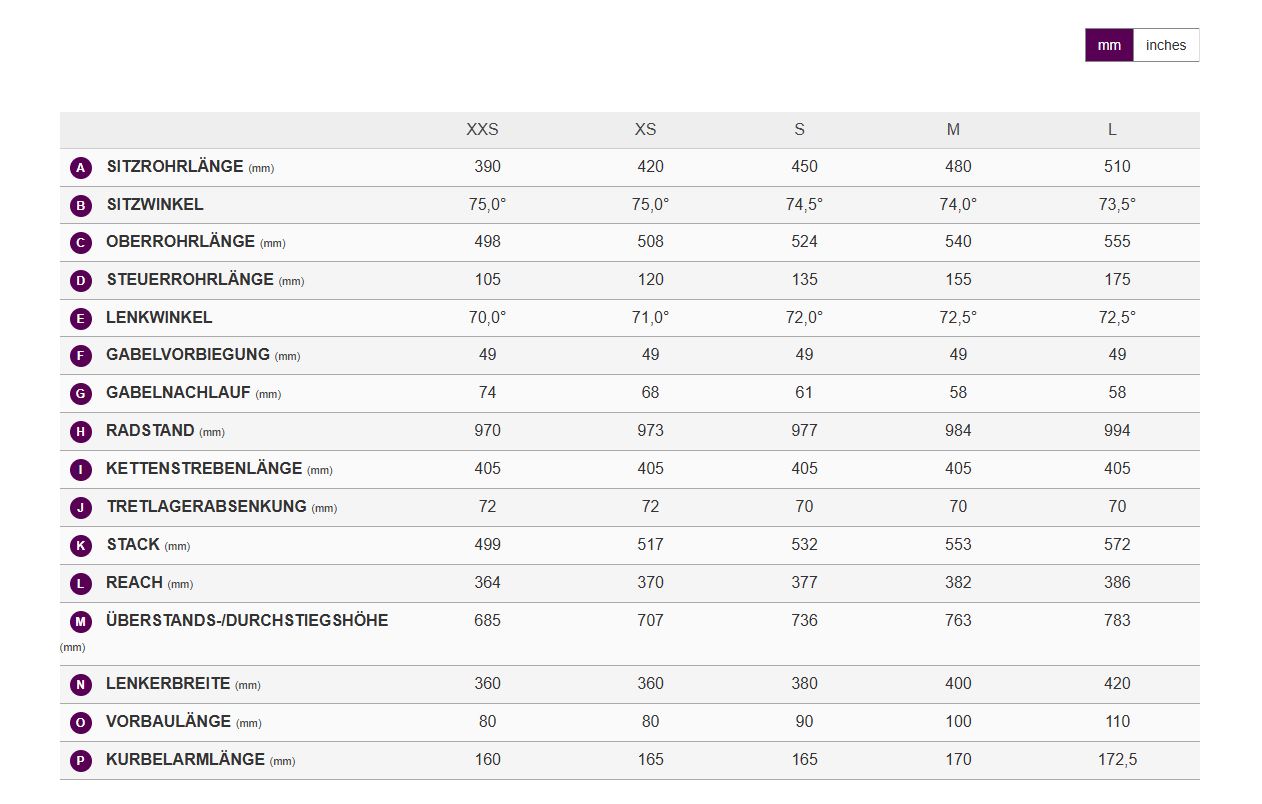Click the OBERROHRLÄNGE row label
Image resolution: width=1262 pixels, height=804 pixels.
(x=180, y=242)
